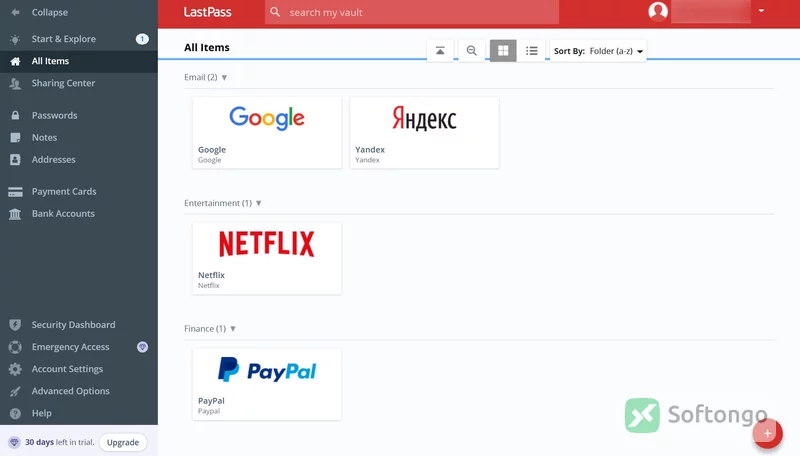Click the Bank Accounts building icon
The image size is (800, 456).
pyautogui.click(x=15, y=214)
